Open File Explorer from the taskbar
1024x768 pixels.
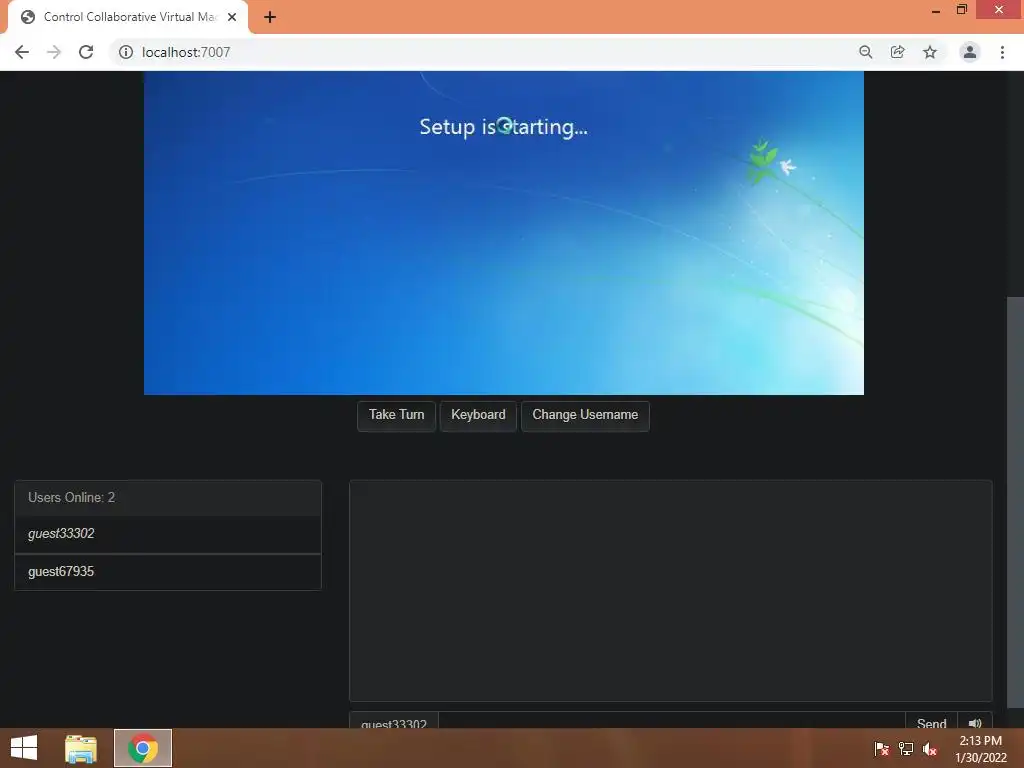pyautogui.click(x=81, y=748)
